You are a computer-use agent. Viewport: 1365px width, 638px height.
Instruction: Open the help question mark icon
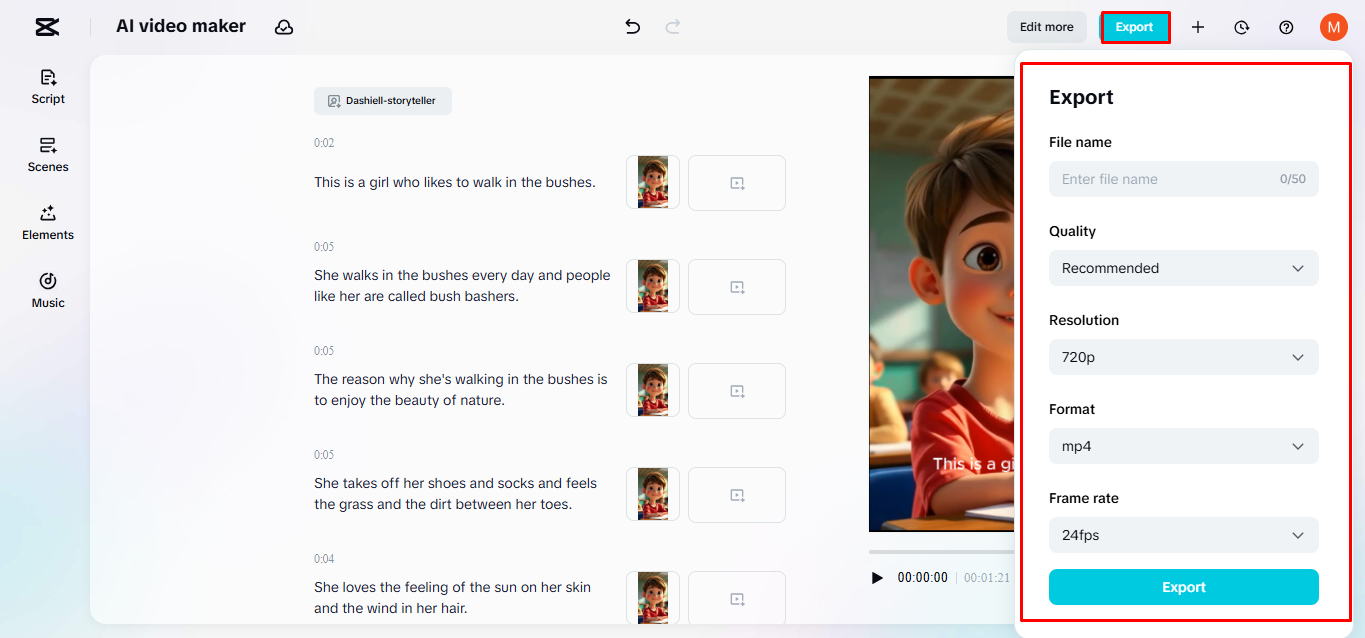coord(1287,27)
